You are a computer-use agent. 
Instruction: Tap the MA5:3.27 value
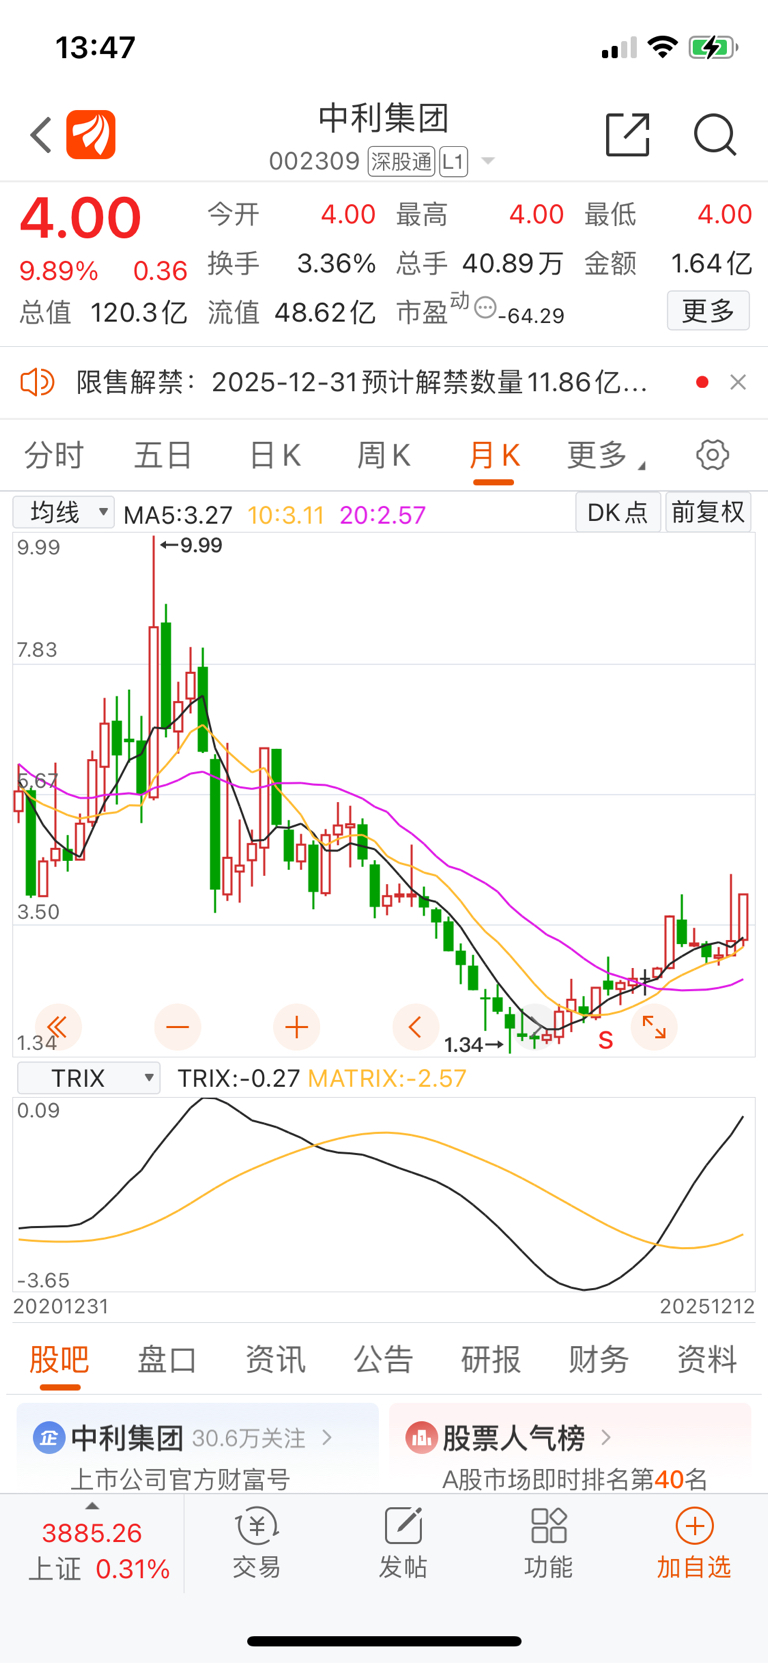click(178, 515)
